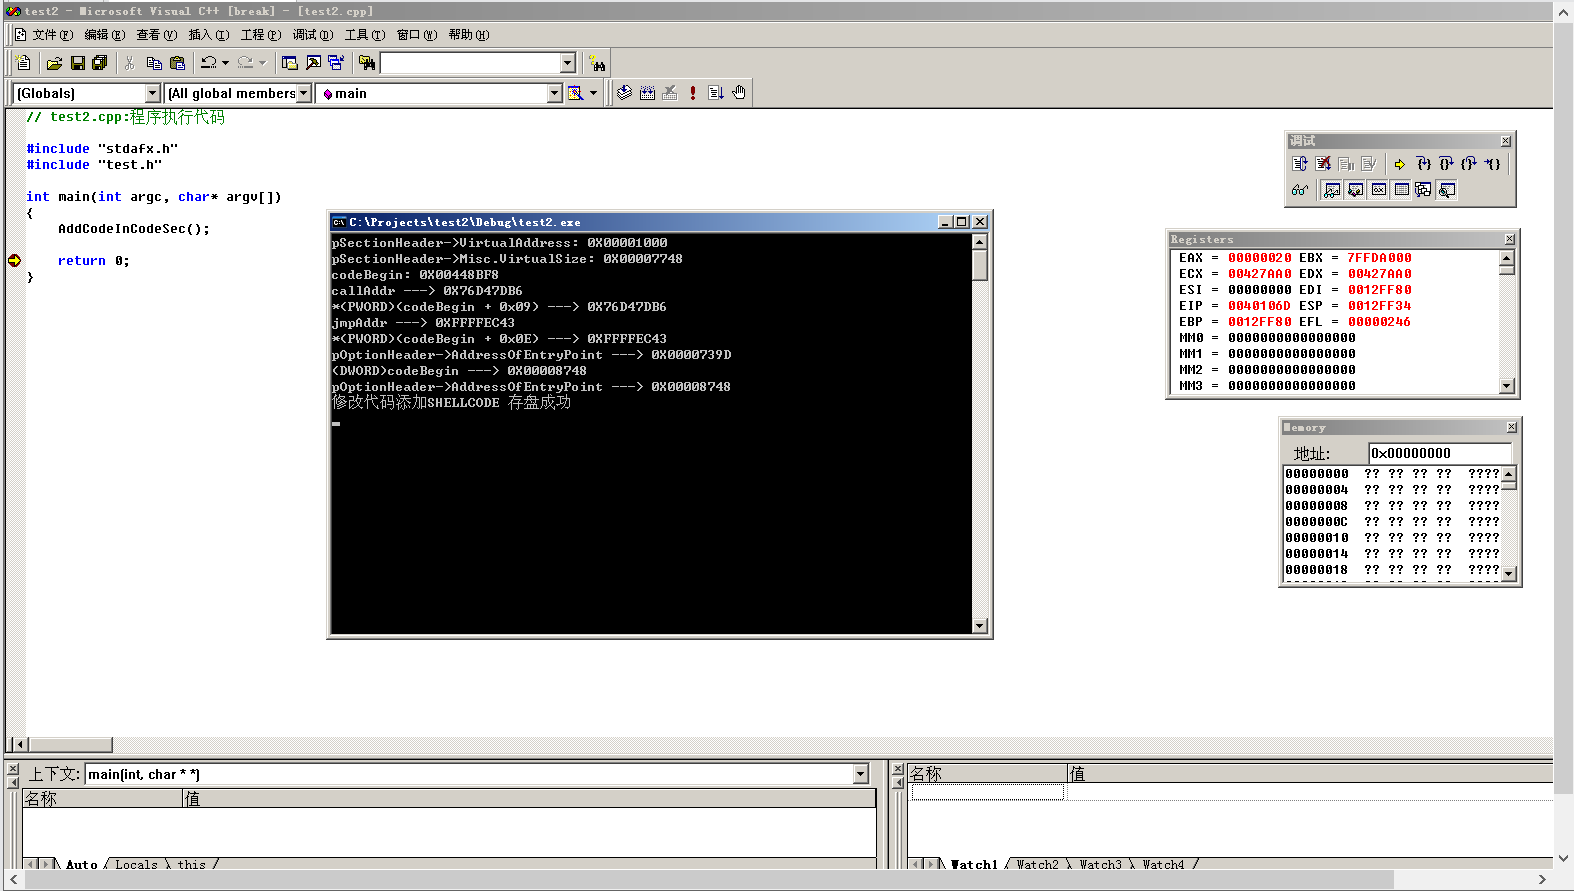Screen dimensions: 1574x891
Task: Click Step Out in Debug toolbar
Action: (1469, 164)
